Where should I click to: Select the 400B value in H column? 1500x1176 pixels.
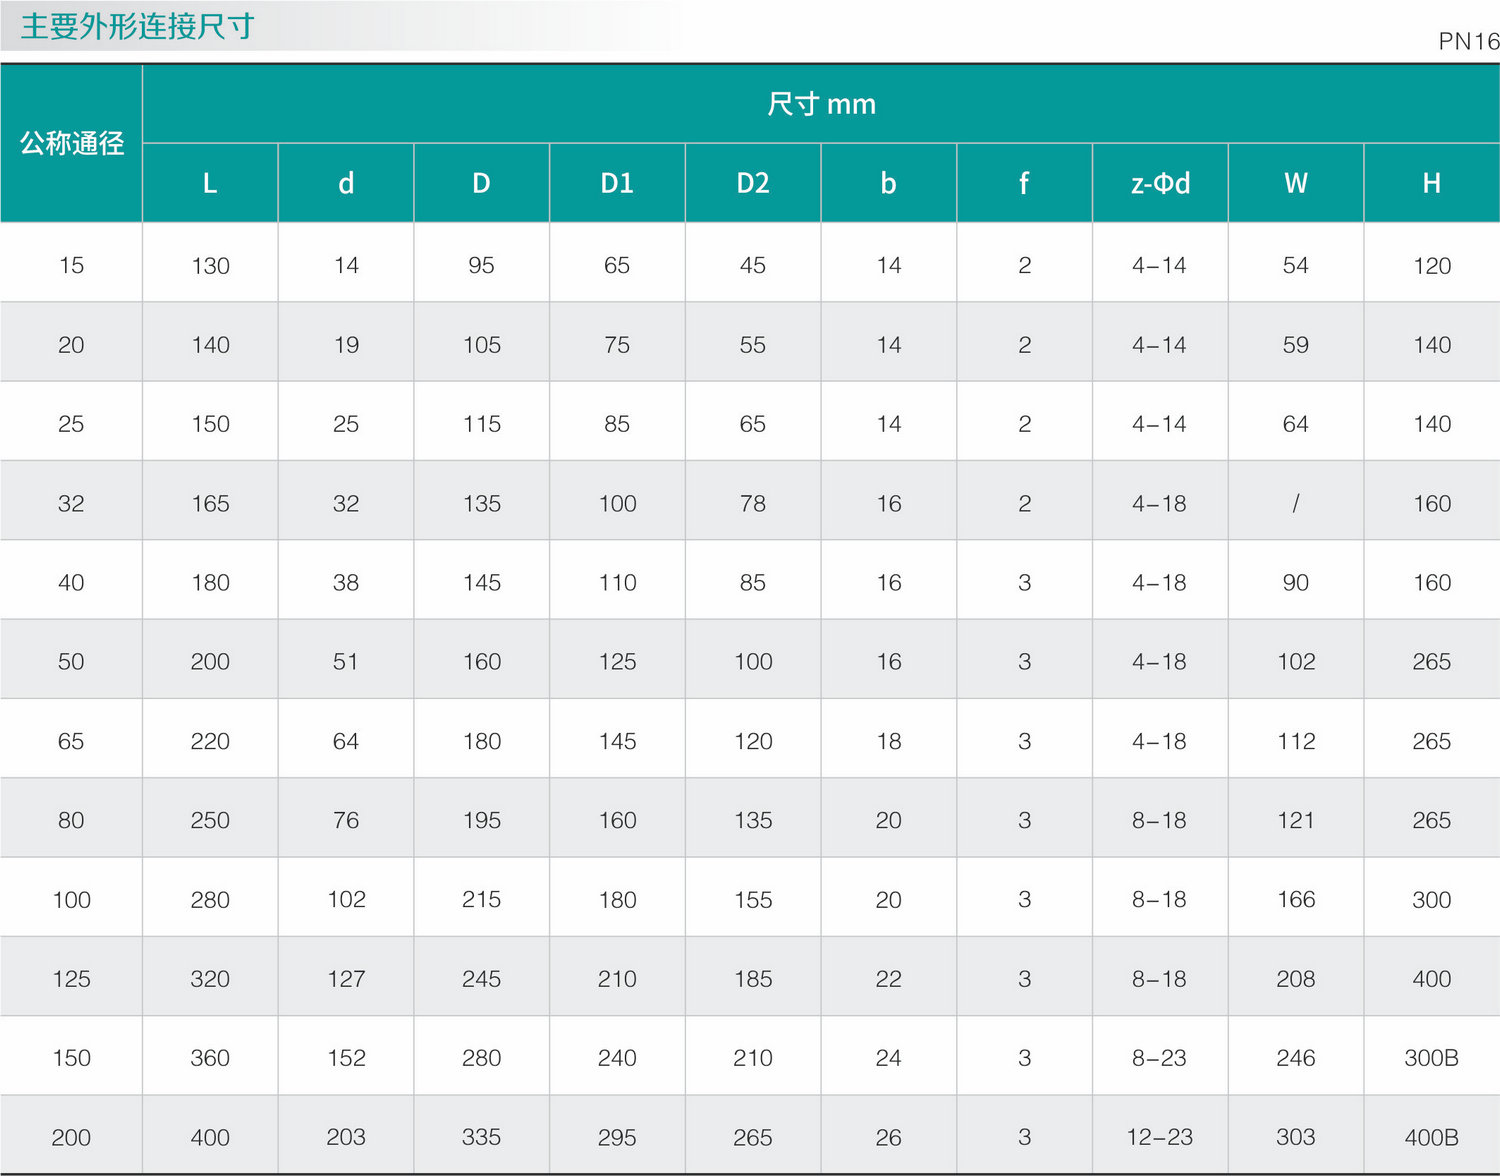pos(1432,1137)
